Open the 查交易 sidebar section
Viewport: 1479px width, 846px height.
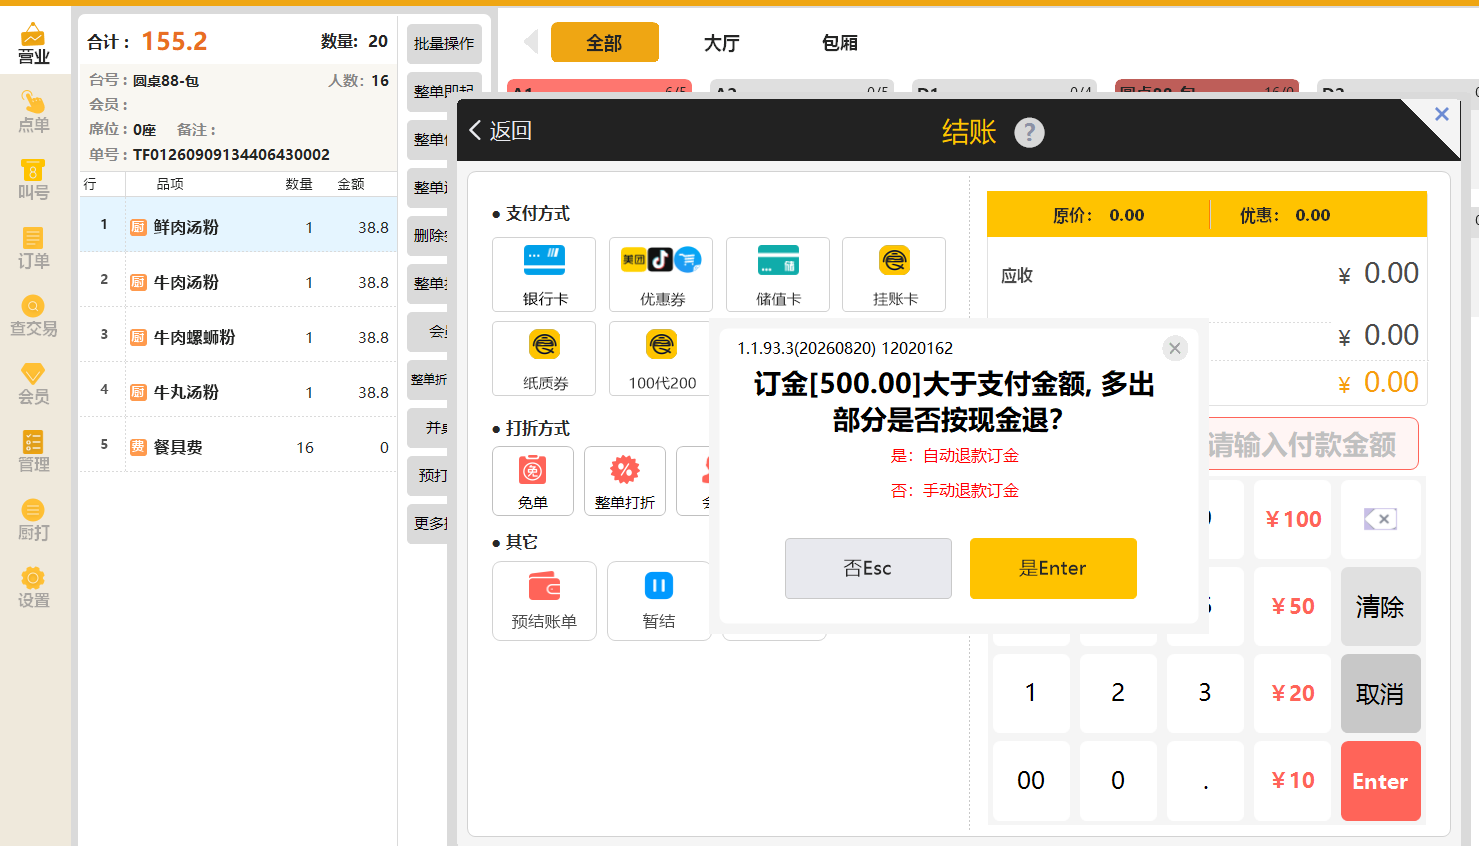coord(34,315)
